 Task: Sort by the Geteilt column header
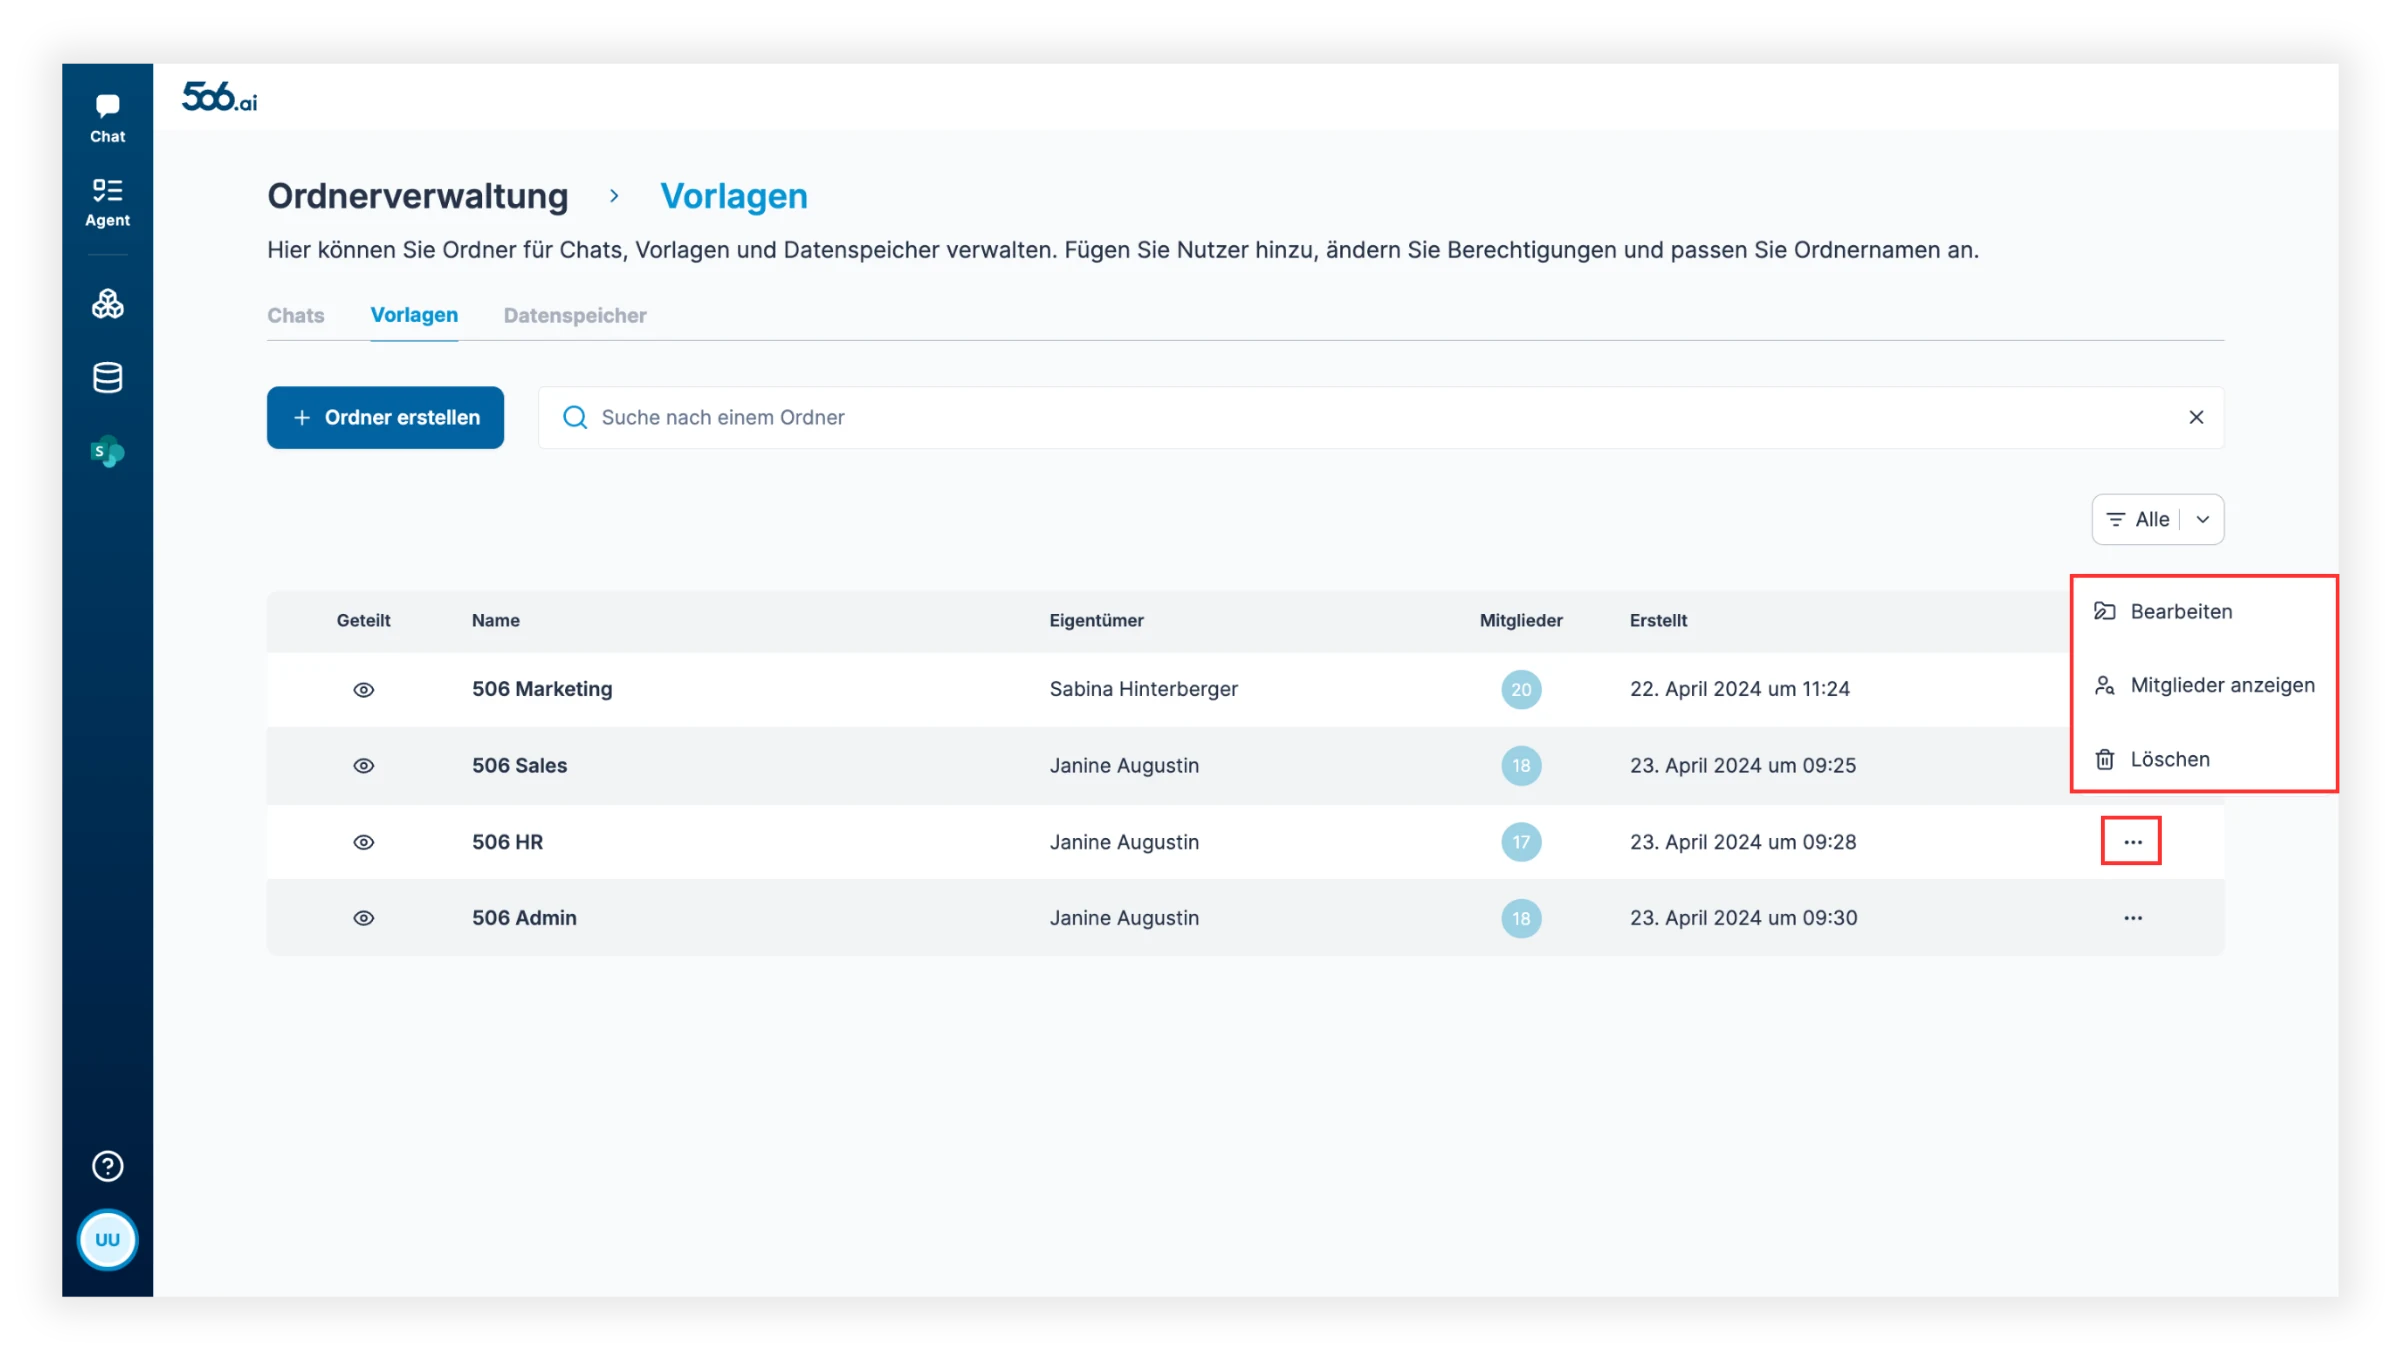click(x=363, y=620)
